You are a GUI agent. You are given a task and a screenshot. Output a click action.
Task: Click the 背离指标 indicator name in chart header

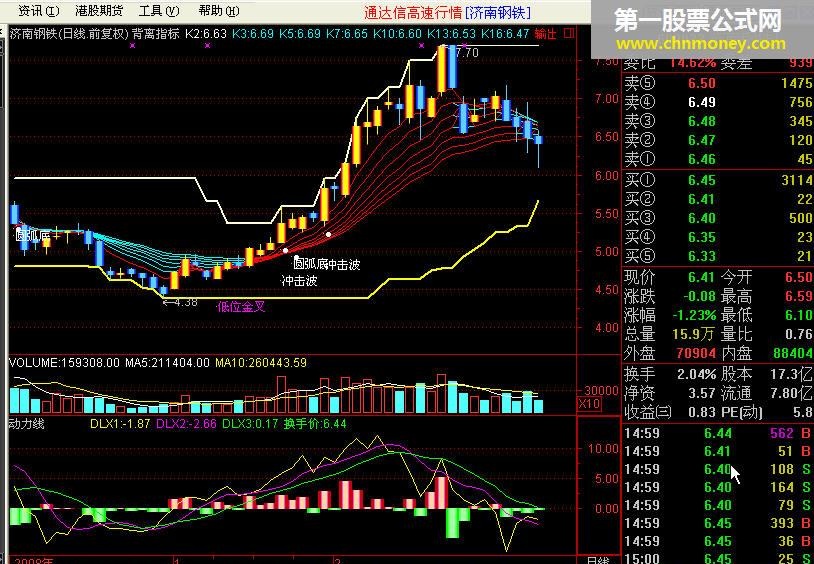pyautogui.click(x=156, y=34)
